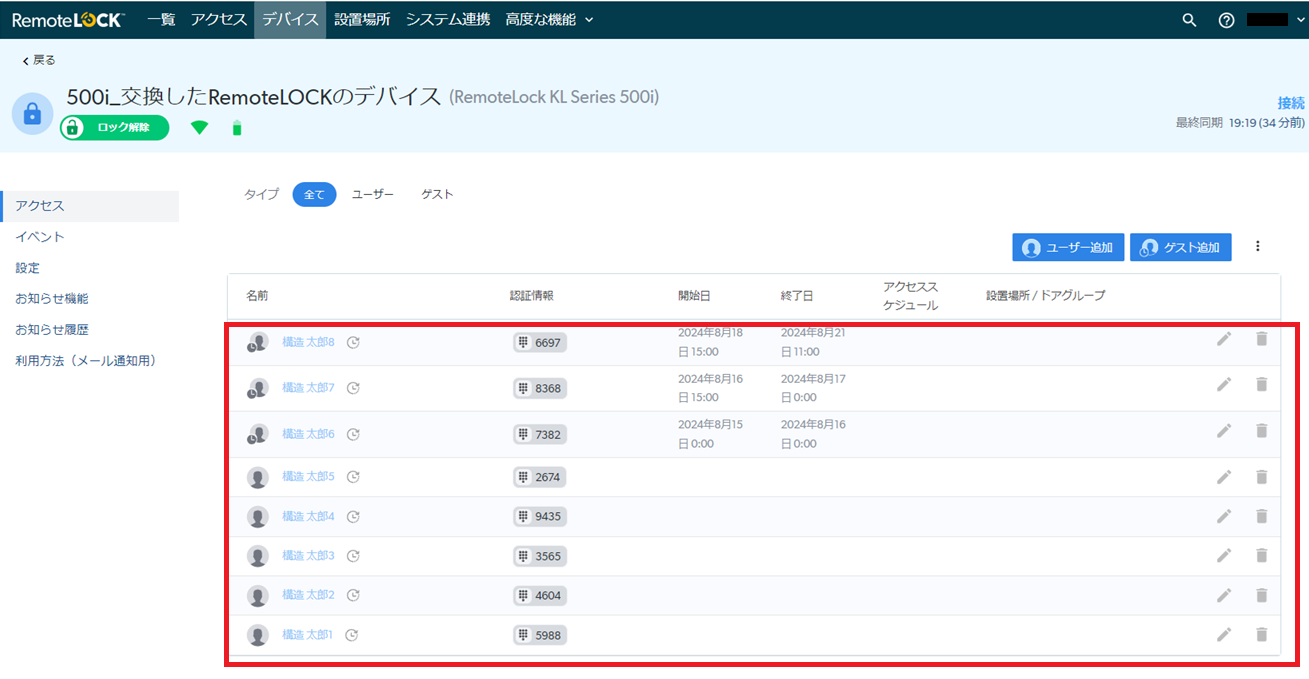Edit the 構造 太郎4 access entry
This screenshot has width=1309, height=679.
coord(1223,516)
